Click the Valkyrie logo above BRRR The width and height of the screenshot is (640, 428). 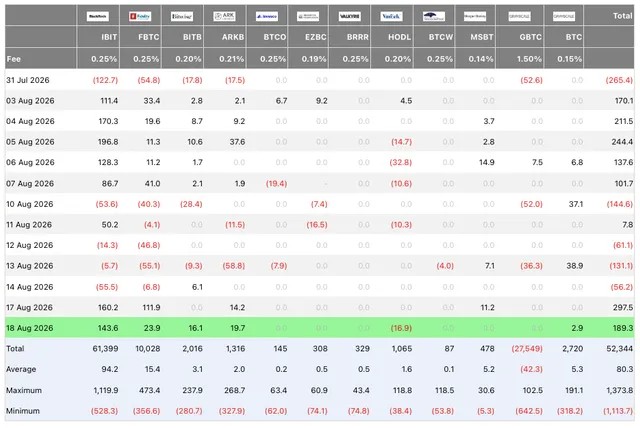click(x=350, y=16)
